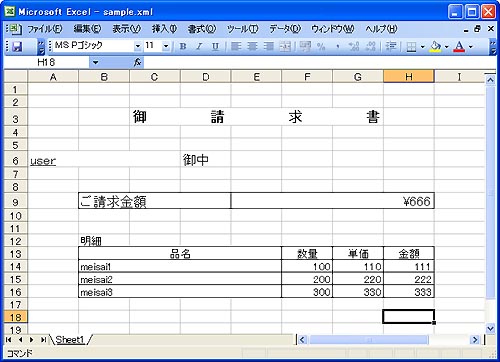
Task: Open the Borders dropdown arrow
Action: (423, 47)
